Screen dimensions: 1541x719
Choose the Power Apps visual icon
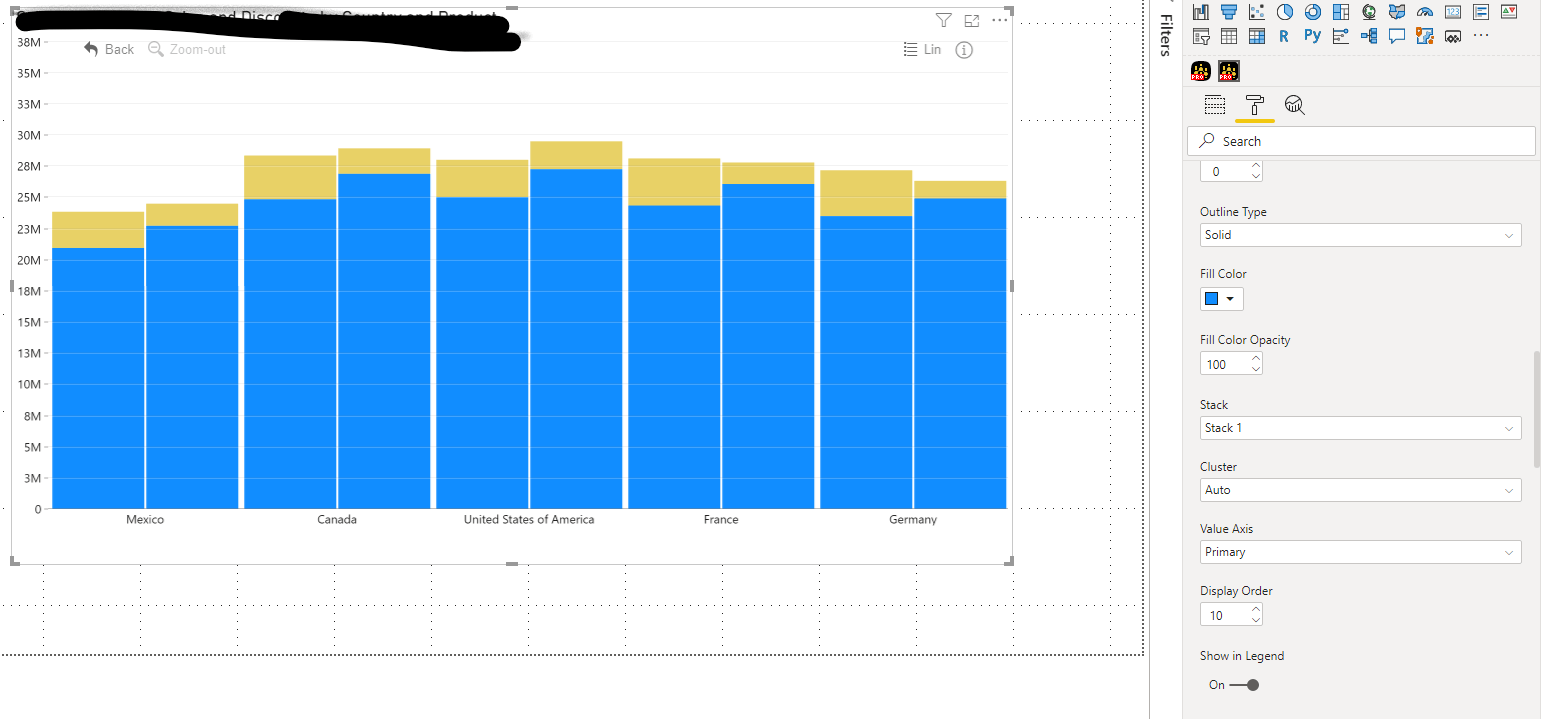pos(1453,36)
